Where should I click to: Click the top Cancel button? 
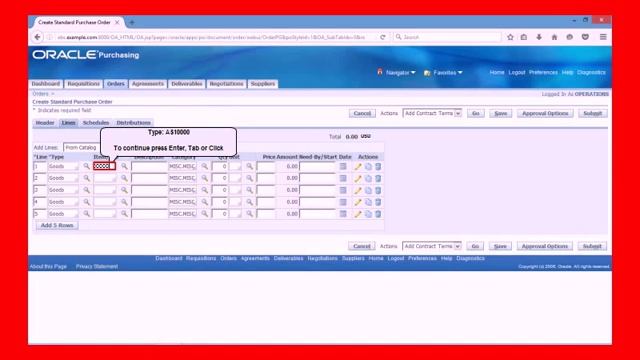(x=362, y=113)
